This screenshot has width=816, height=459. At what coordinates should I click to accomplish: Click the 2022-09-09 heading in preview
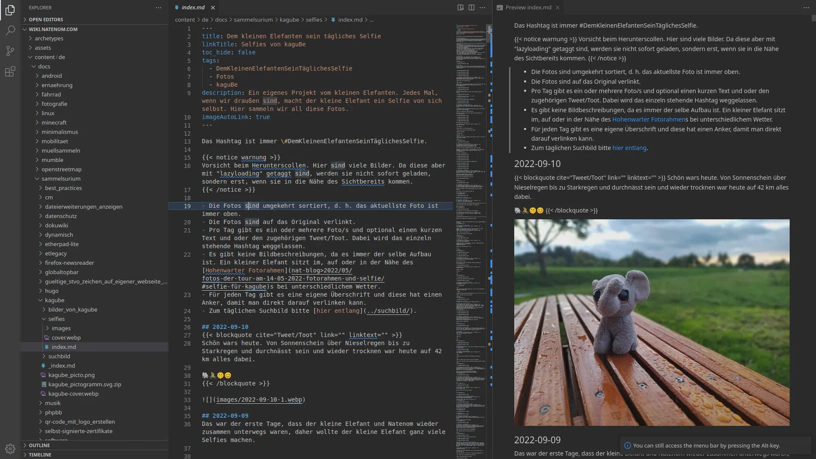coord(537,440)
